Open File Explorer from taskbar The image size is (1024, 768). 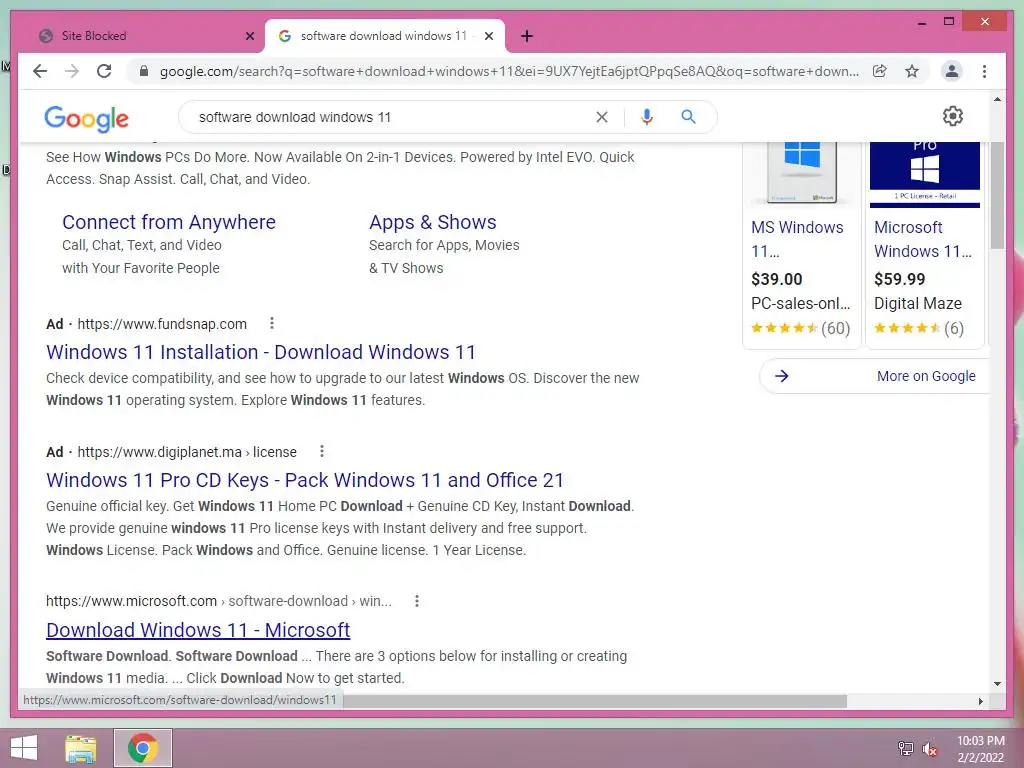pos(81,748)
